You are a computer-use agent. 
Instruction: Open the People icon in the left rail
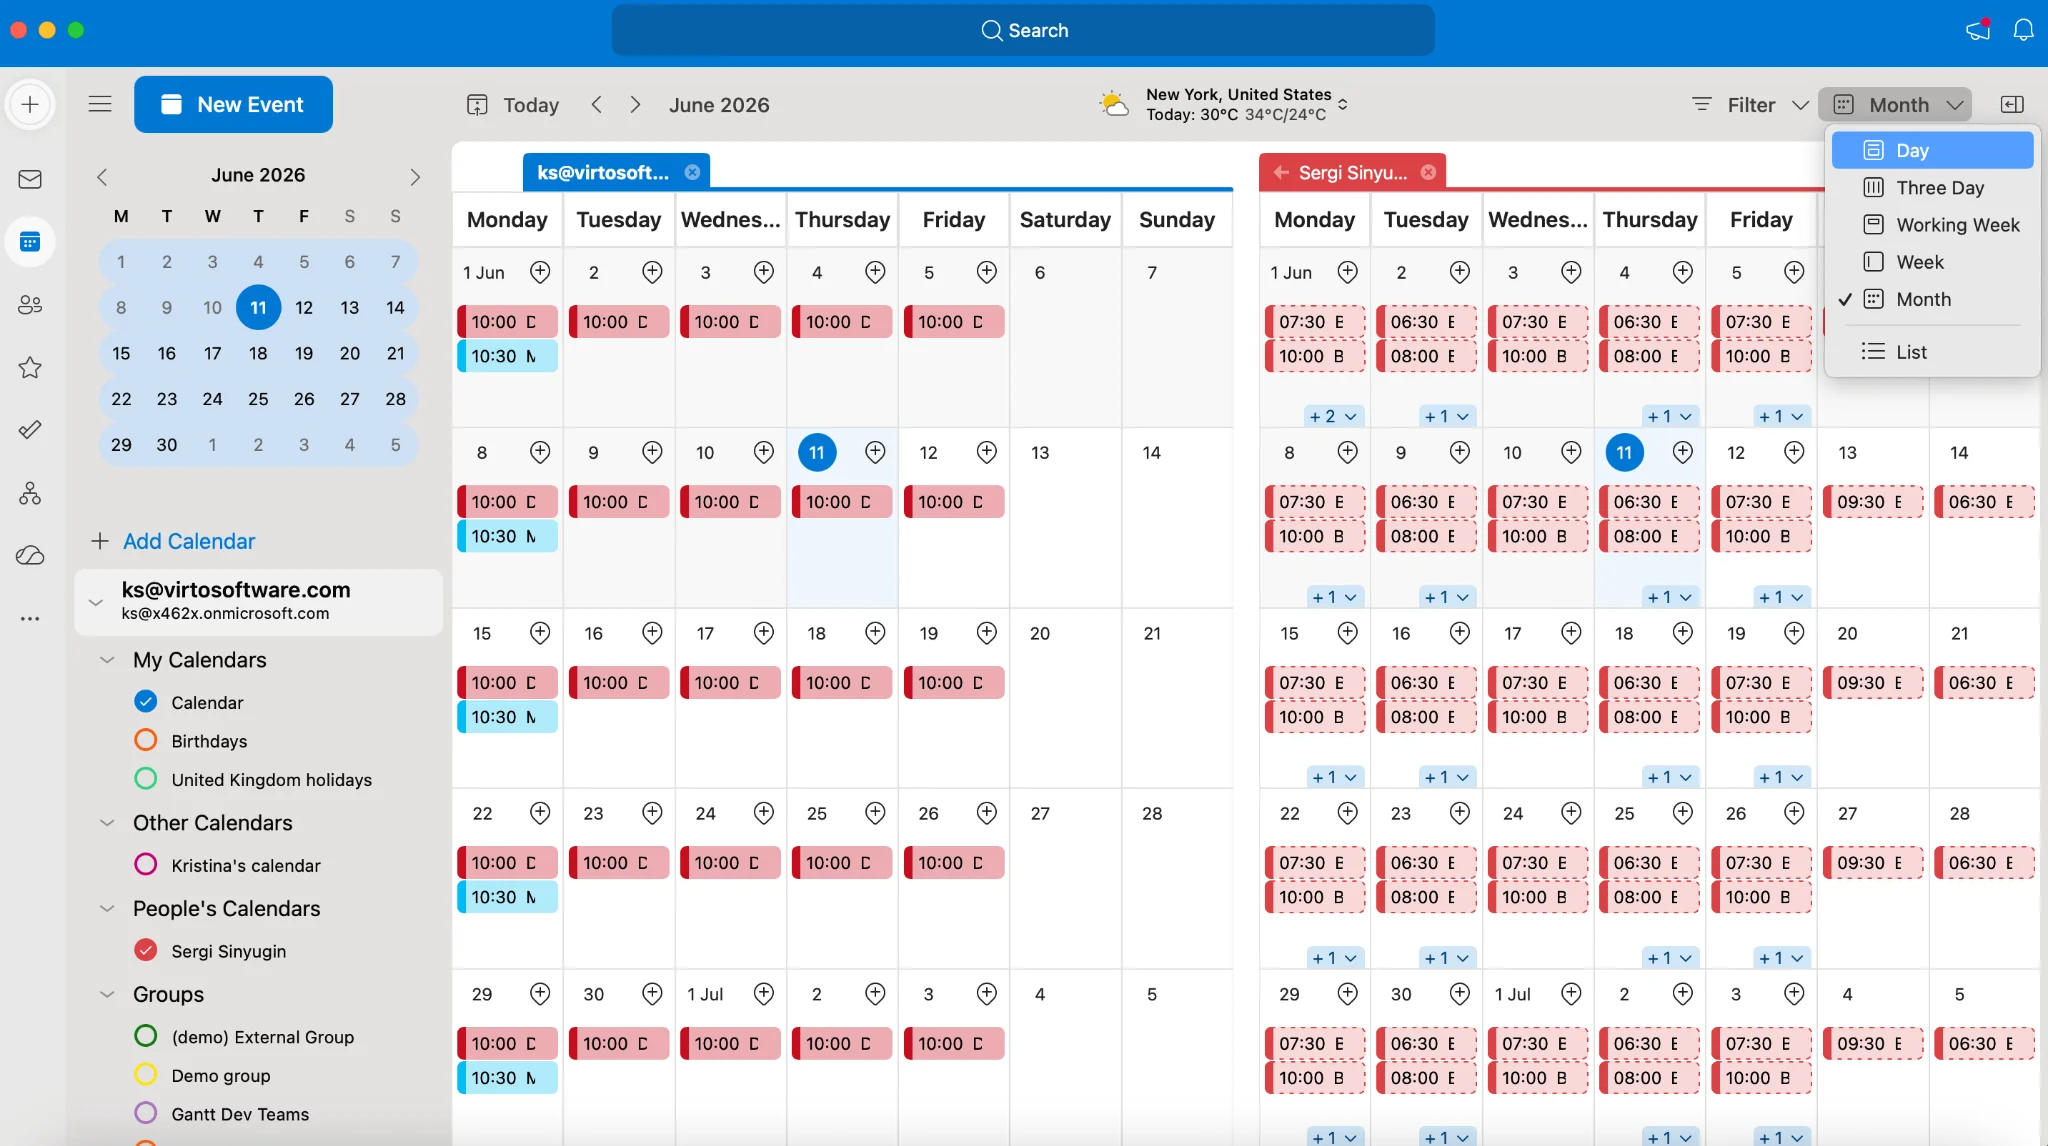pyautogui.click(x=30, y=305)
